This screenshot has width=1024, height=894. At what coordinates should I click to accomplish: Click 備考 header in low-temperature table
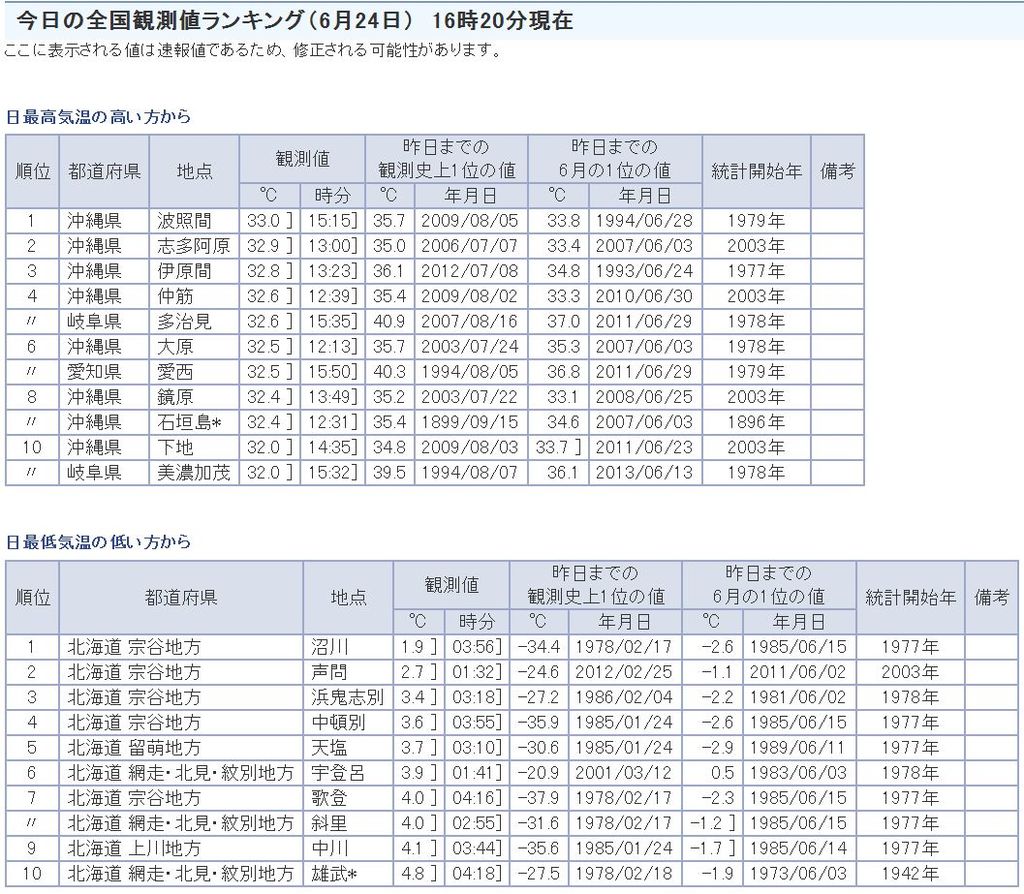point(993,597)
